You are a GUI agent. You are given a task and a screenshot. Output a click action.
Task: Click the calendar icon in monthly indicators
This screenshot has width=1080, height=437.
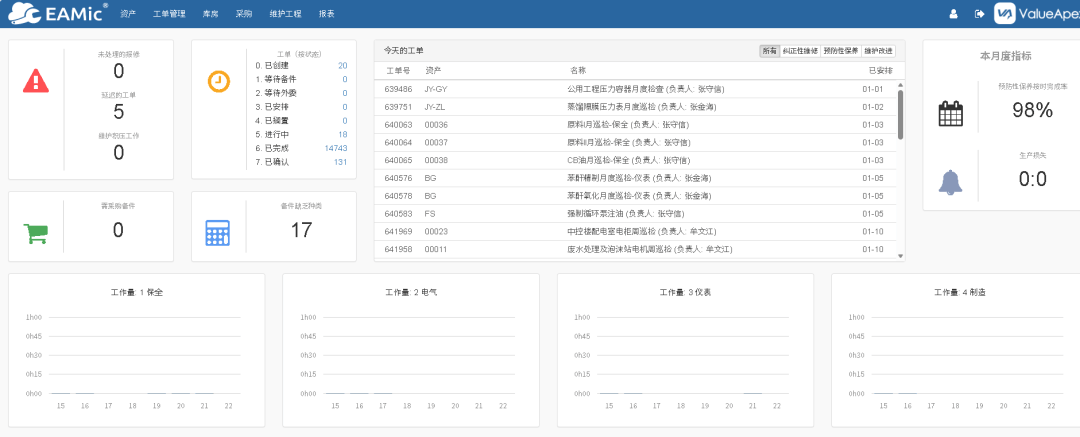point(950,114)
